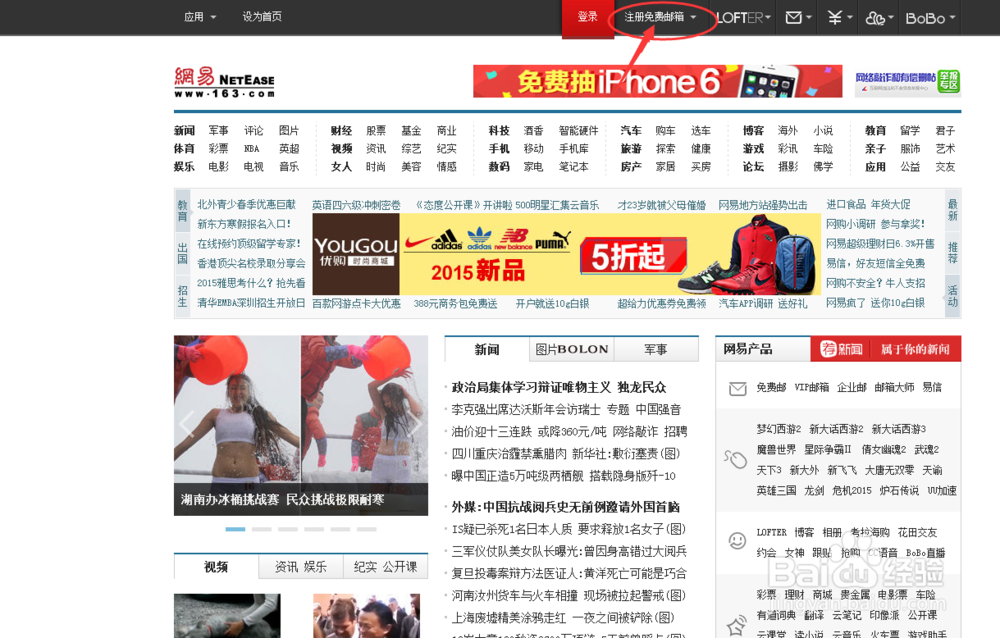The width and height of the screenshot is (1000, 638).
Task: Switch to the 纪实 公开课 video tab
Action: (x=385, y=567)
